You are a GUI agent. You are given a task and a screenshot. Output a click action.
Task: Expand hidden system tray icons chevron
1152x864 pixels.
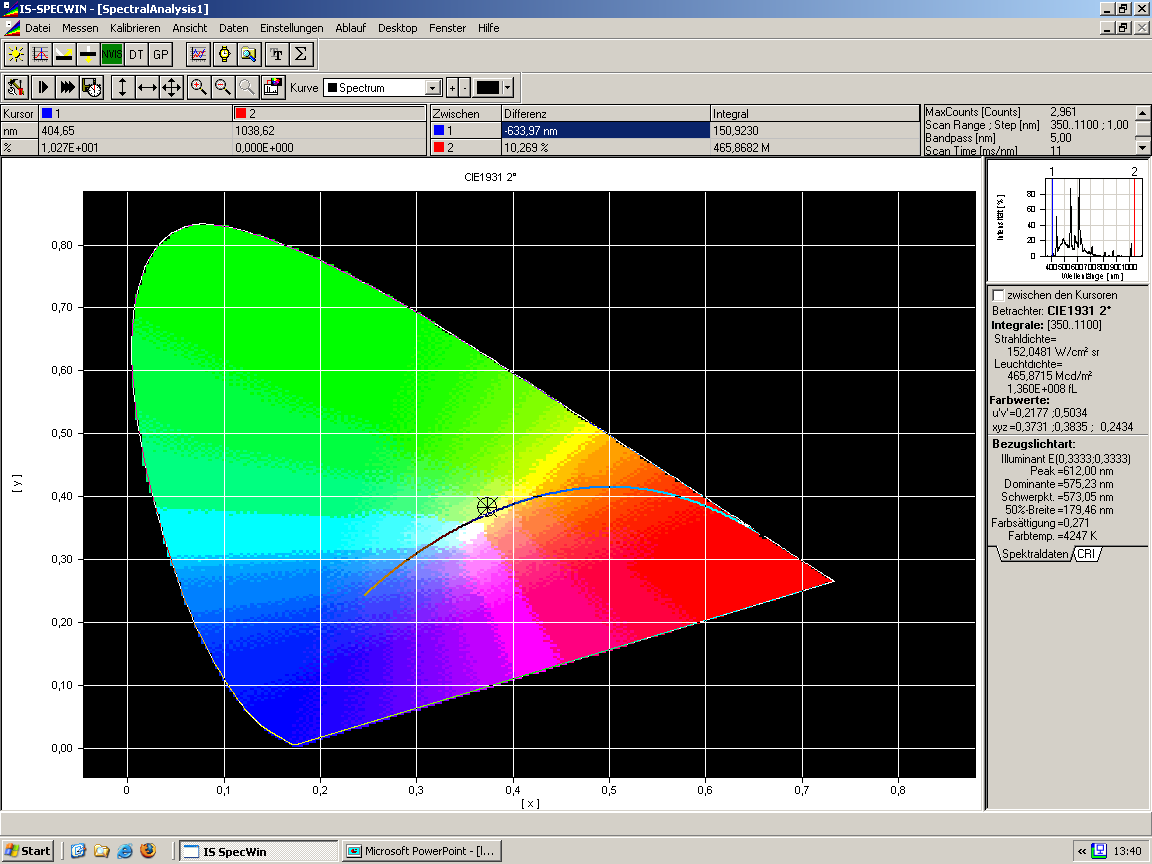[x=1081, y=851]
